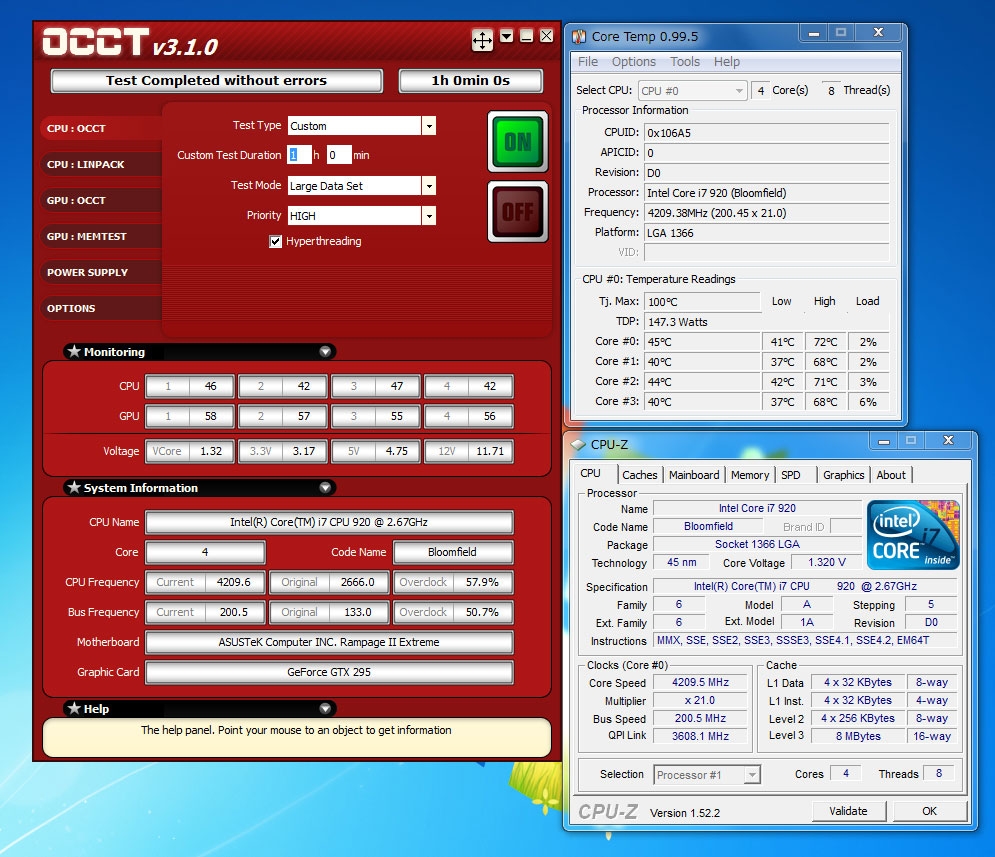Close the CPU-Z window

[948, 440]
